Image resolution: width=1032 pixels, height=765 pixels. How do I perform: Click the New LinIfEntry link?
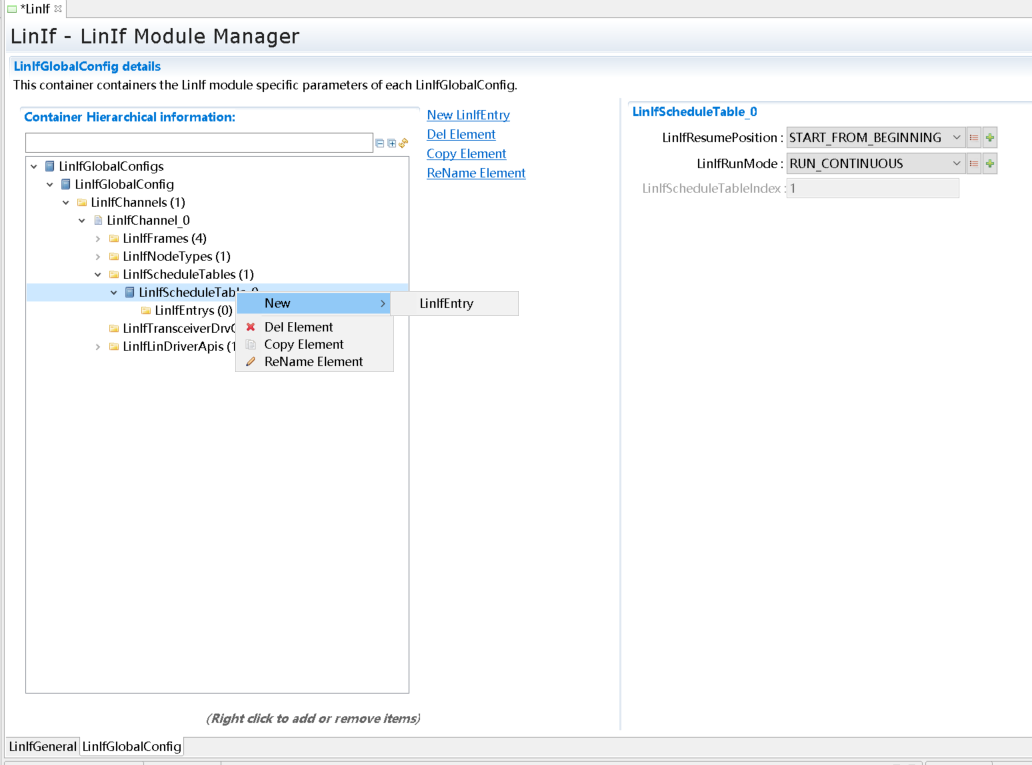coord(468,116)
